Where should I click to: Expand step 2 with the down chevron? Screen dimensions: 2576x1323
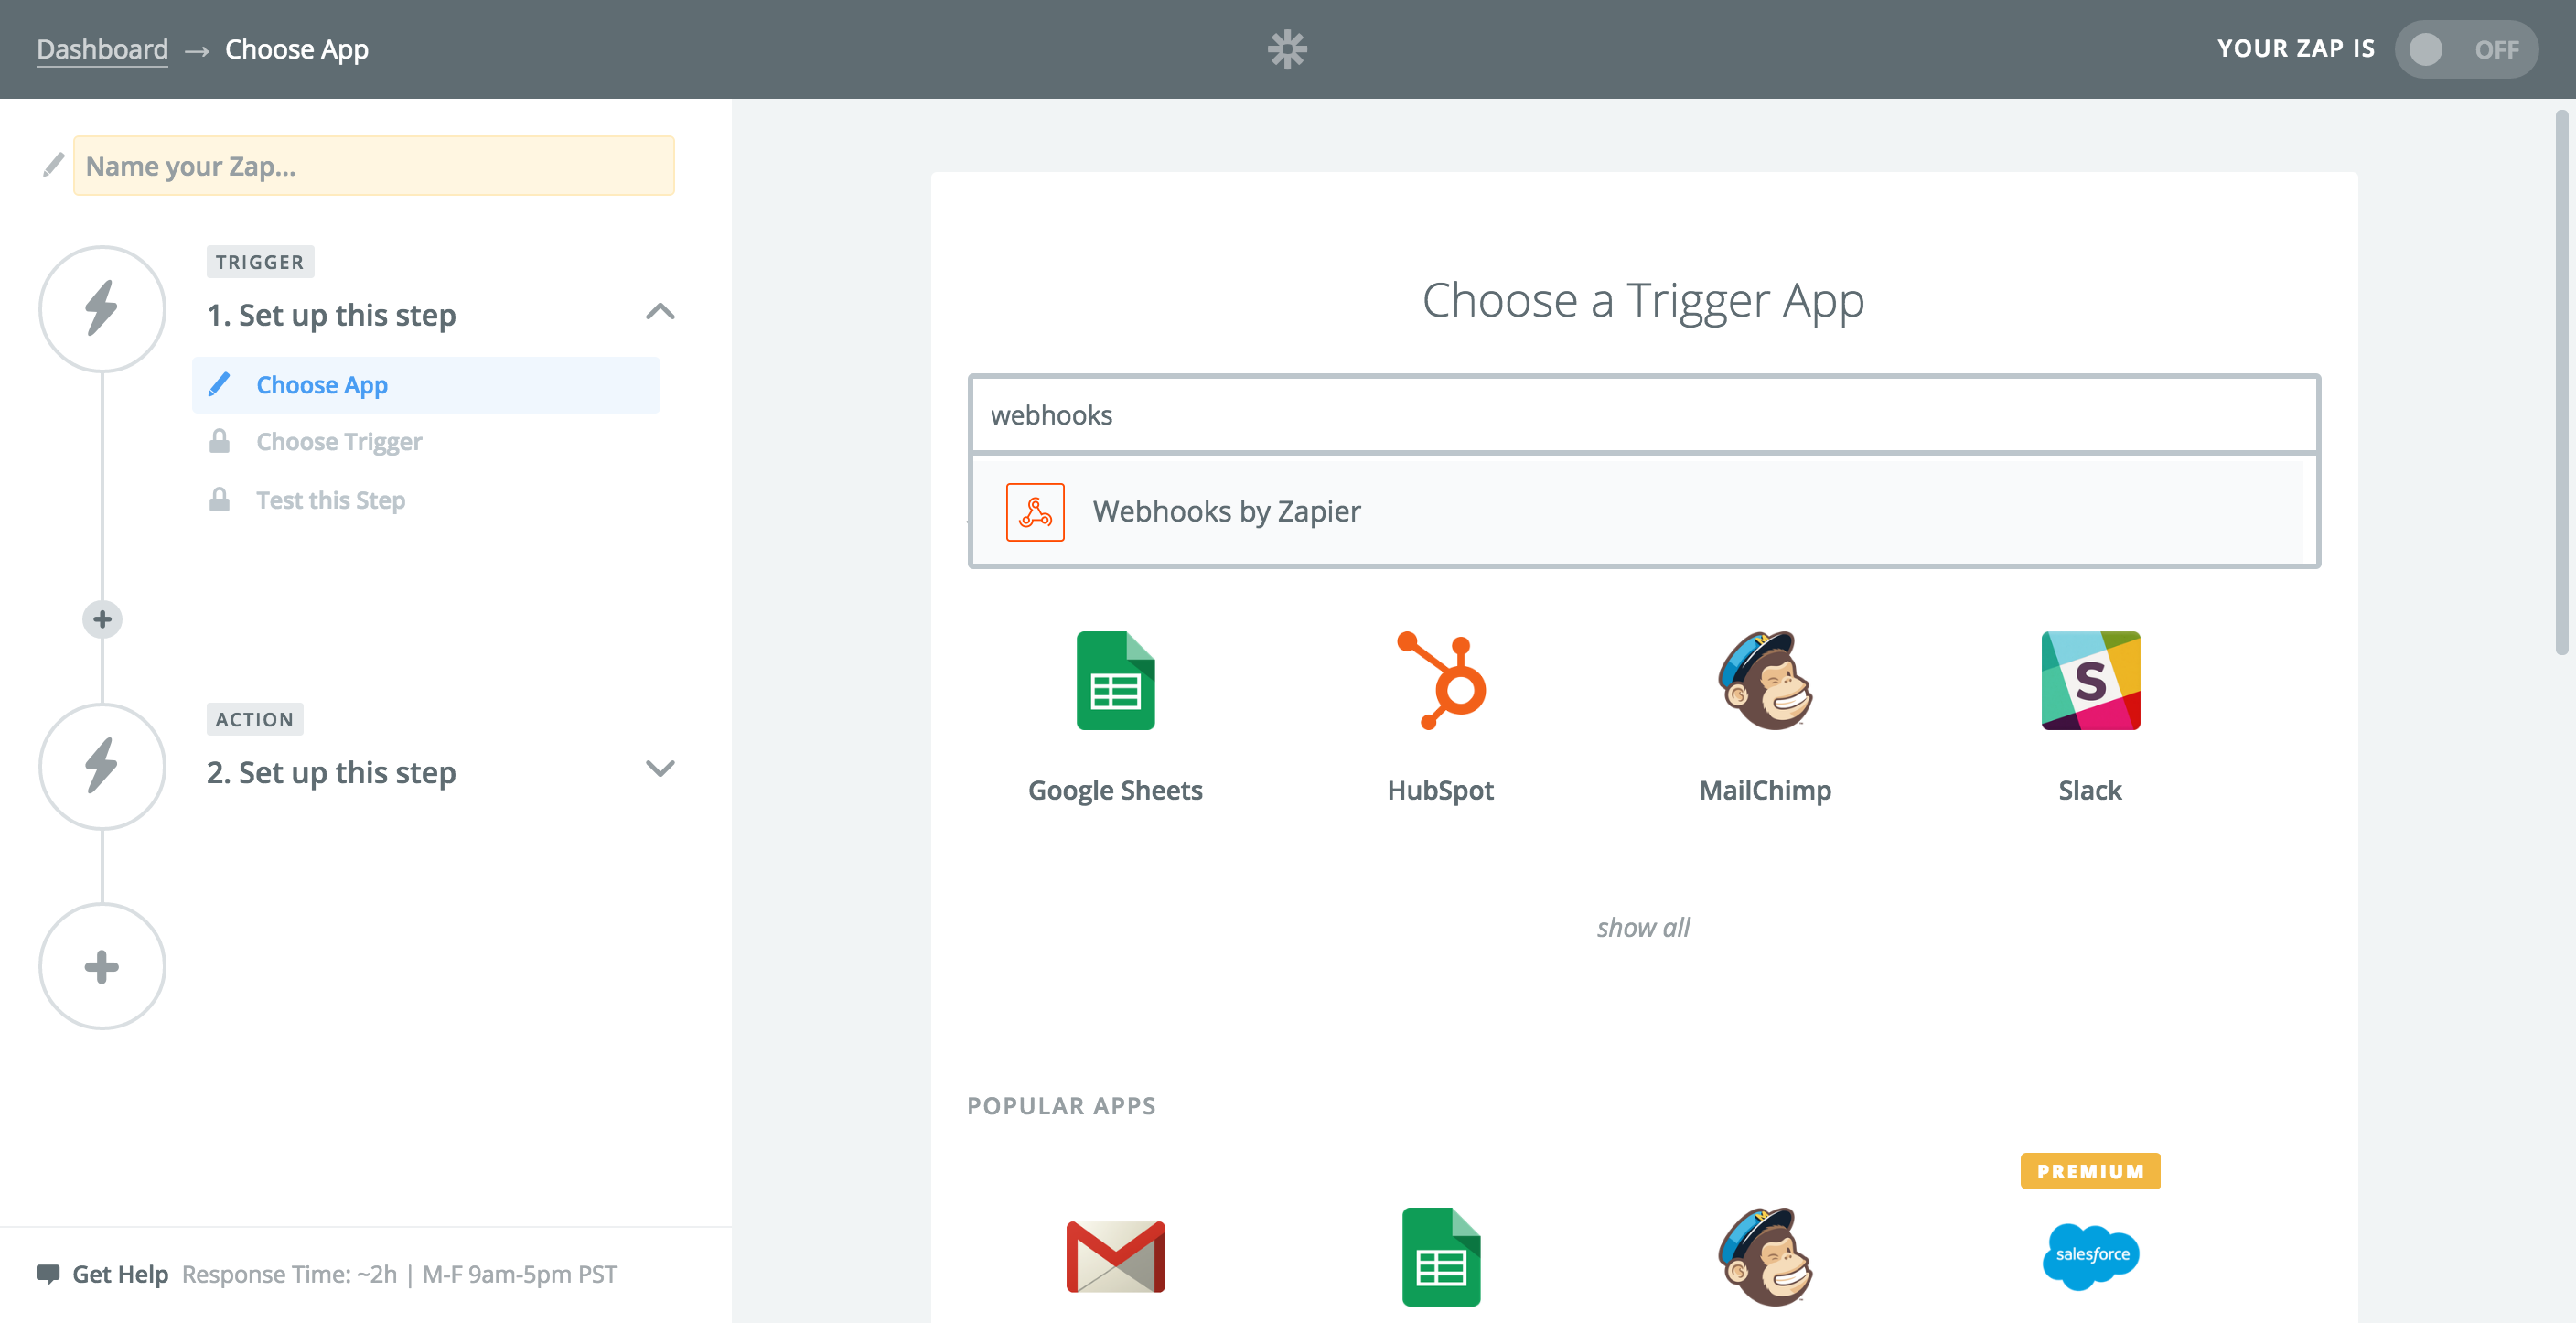click(x=660, y=768)
